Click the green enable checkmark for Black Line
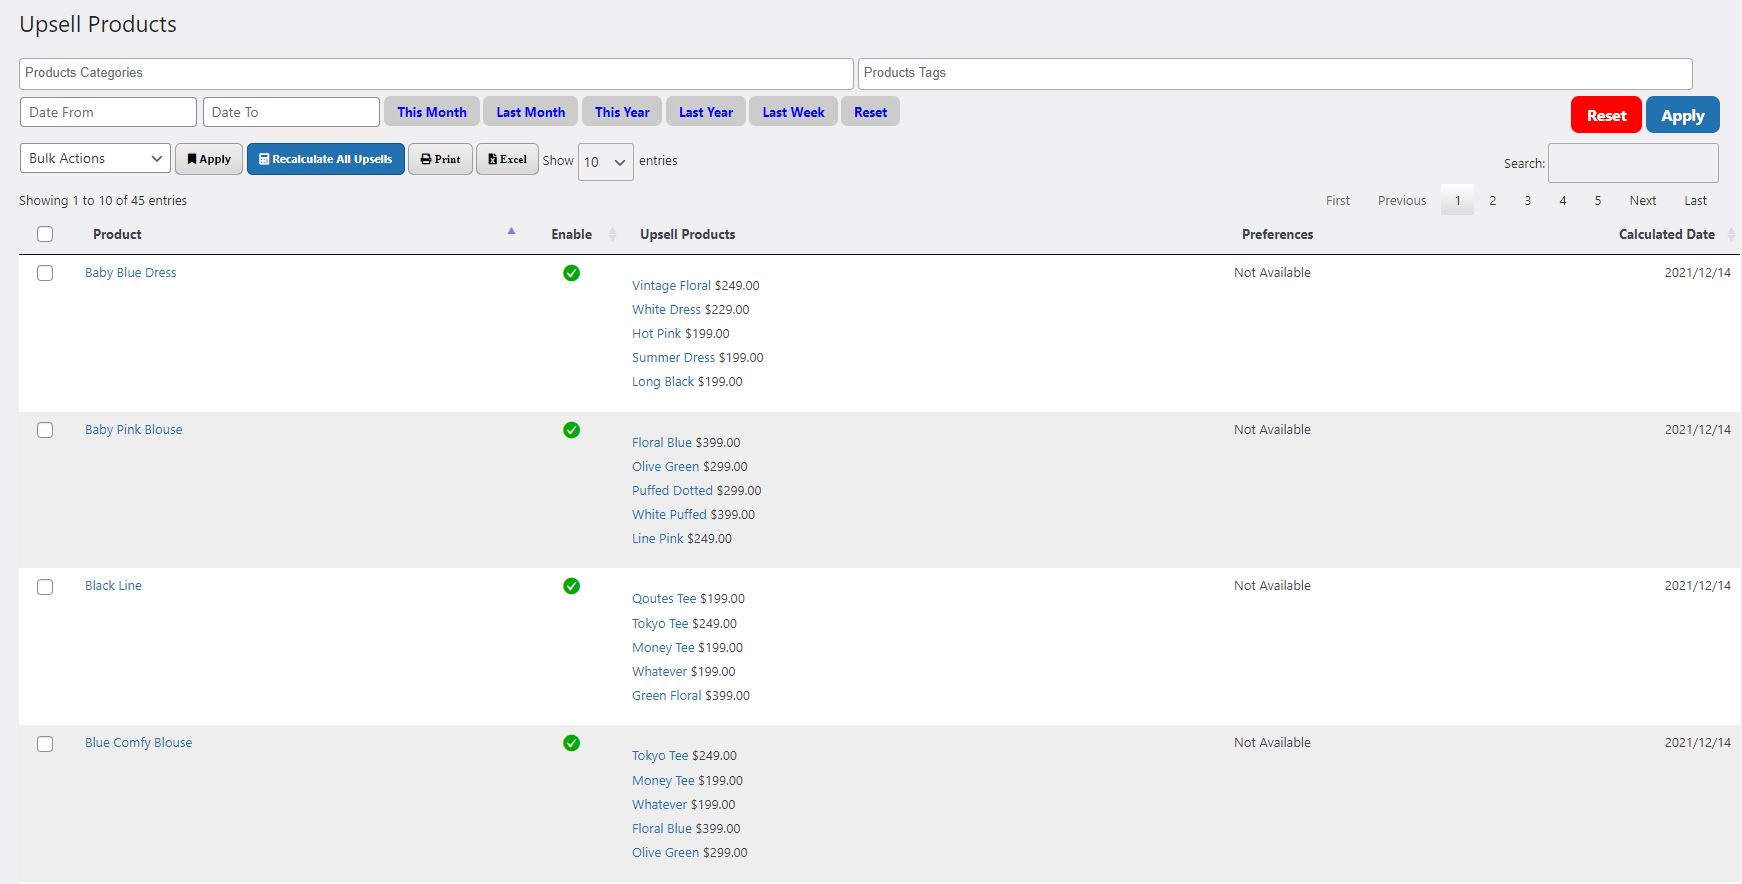The image size is (1742, 884). (571, 586)
